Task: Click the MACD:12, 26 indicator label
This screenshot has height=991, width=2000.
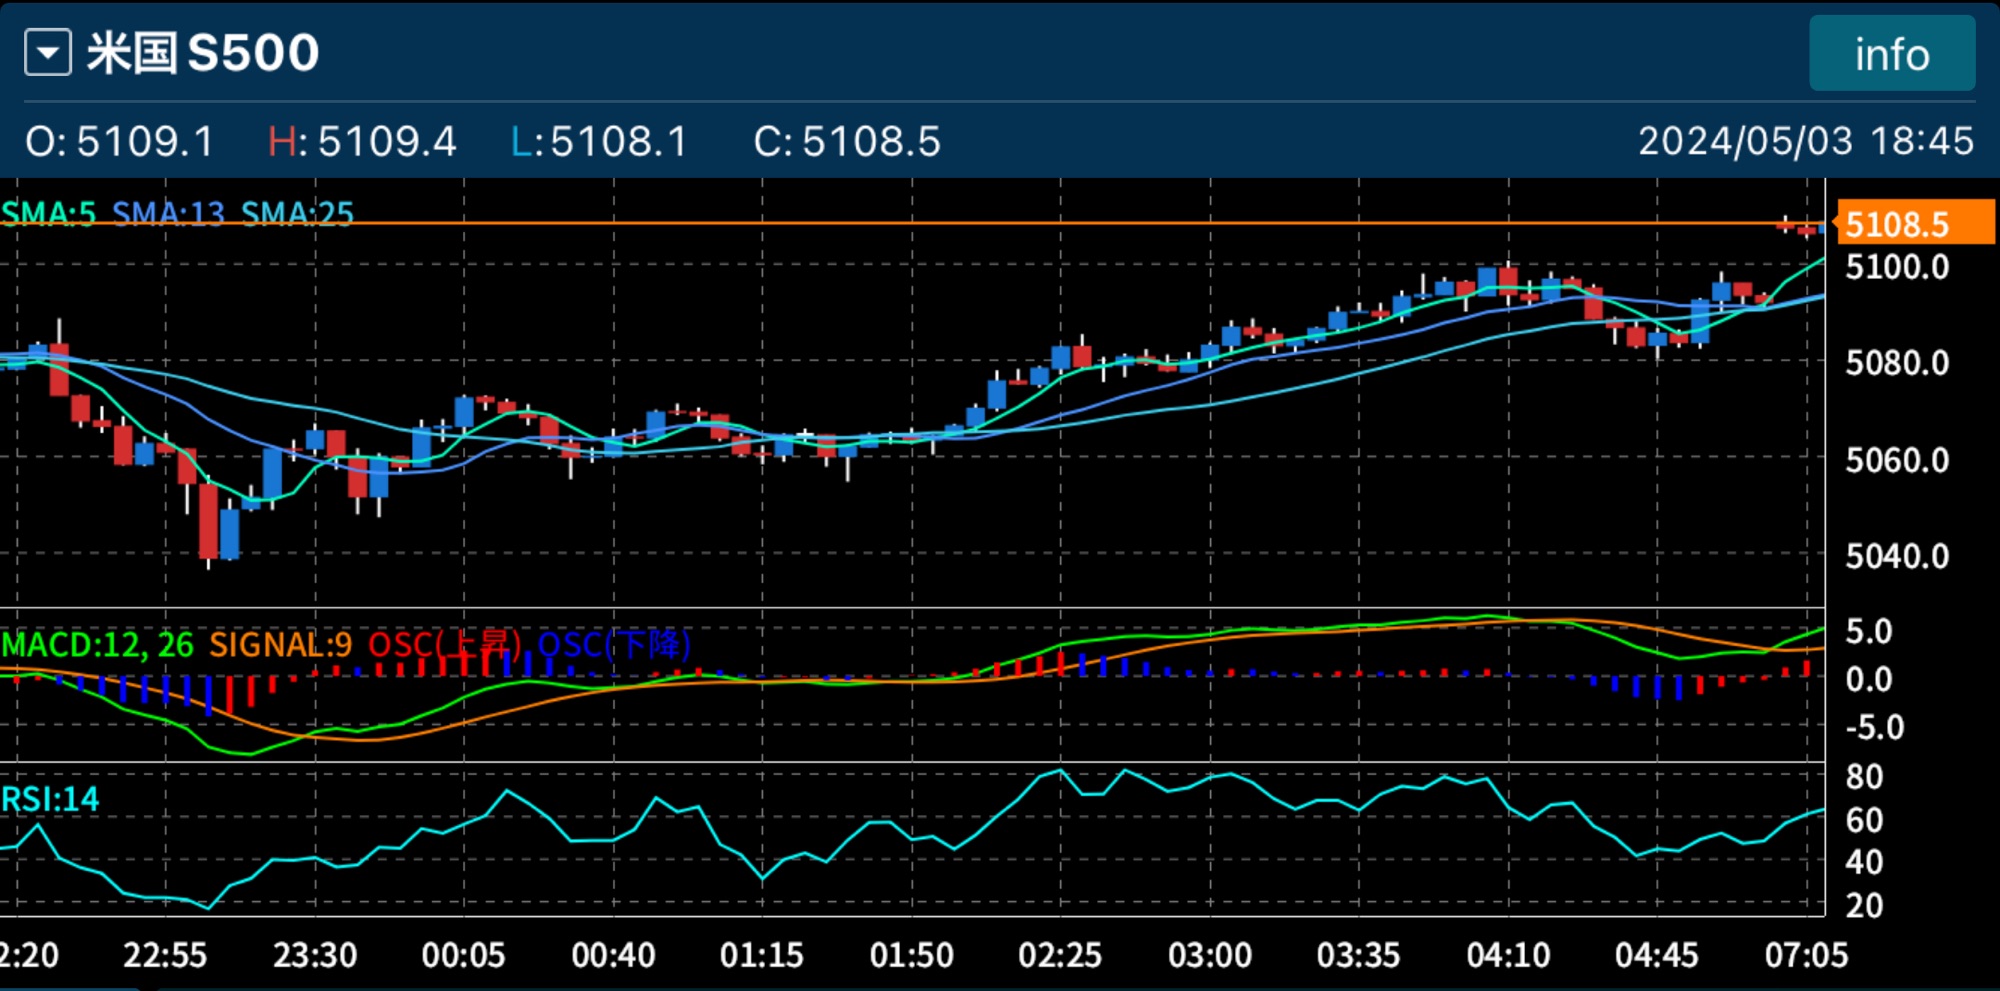Action: [98, 645]
